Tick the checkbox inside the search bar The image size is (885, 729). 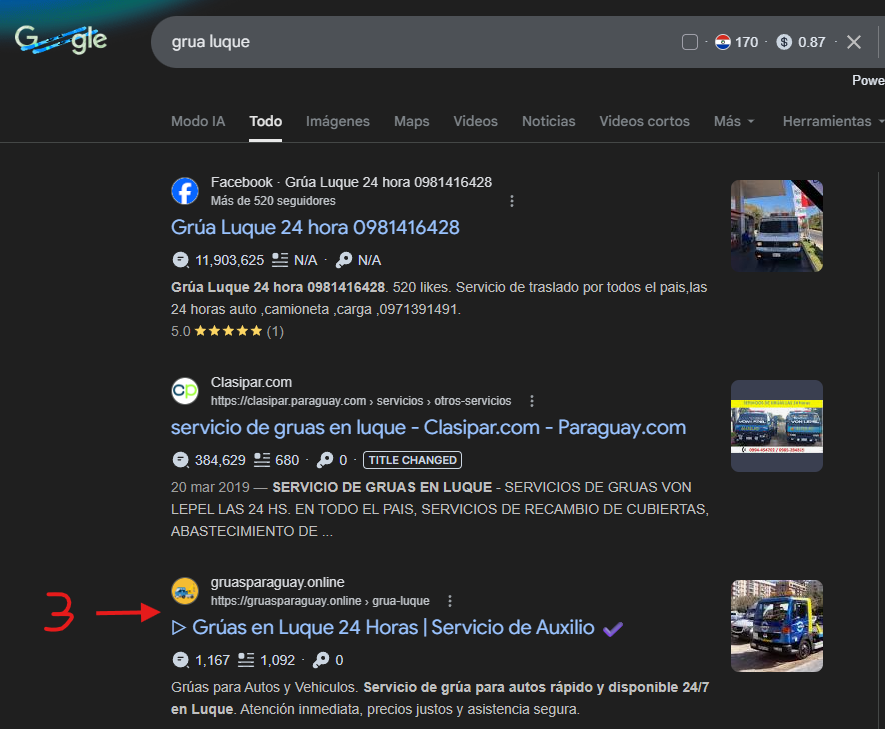point(689,42)
